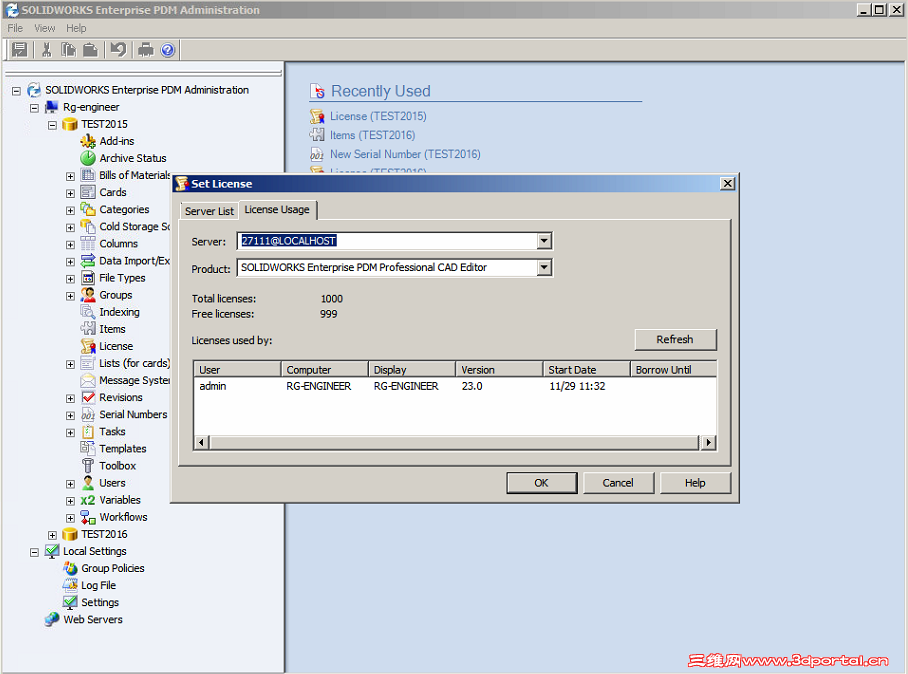
Task: Close the Set License dialog
Action: click(x=727, y=184)
